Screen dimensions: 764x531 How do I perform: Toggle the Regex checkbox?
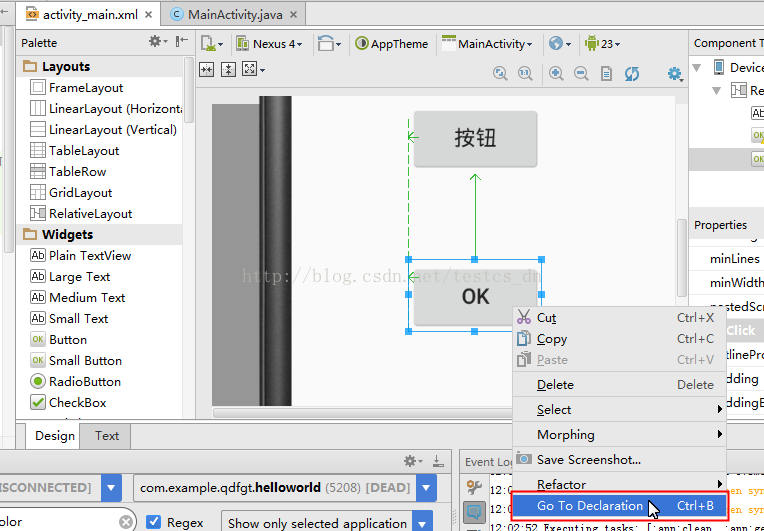coord(153,522)
